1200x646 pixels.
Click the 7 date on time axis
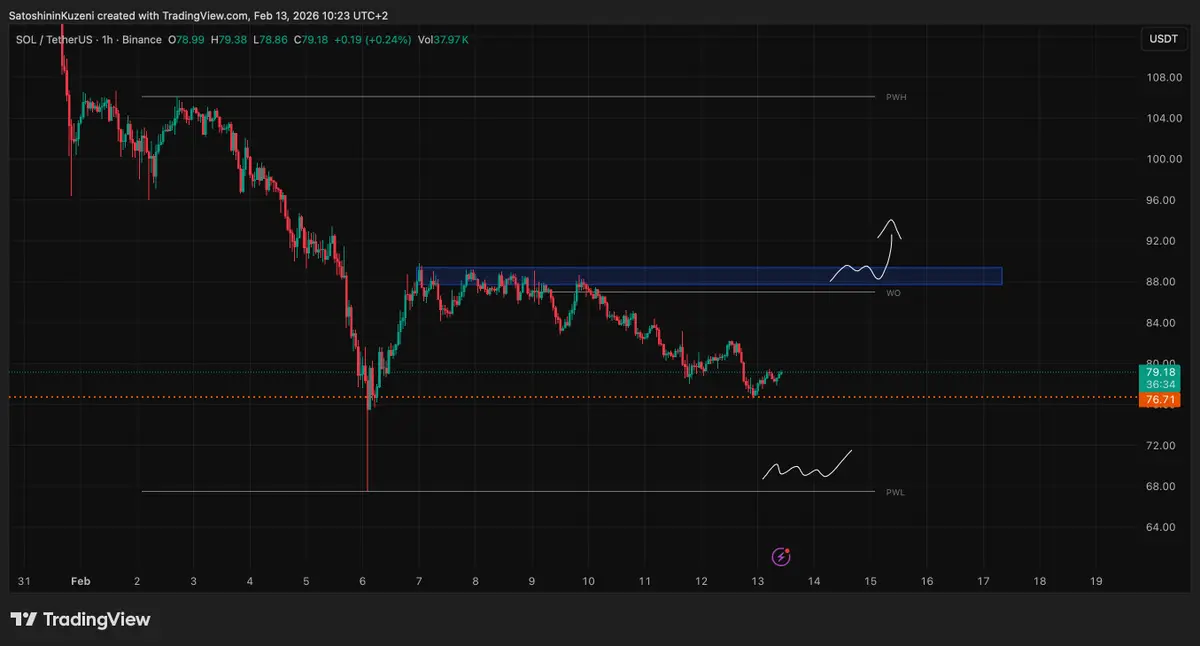(419, 581)
